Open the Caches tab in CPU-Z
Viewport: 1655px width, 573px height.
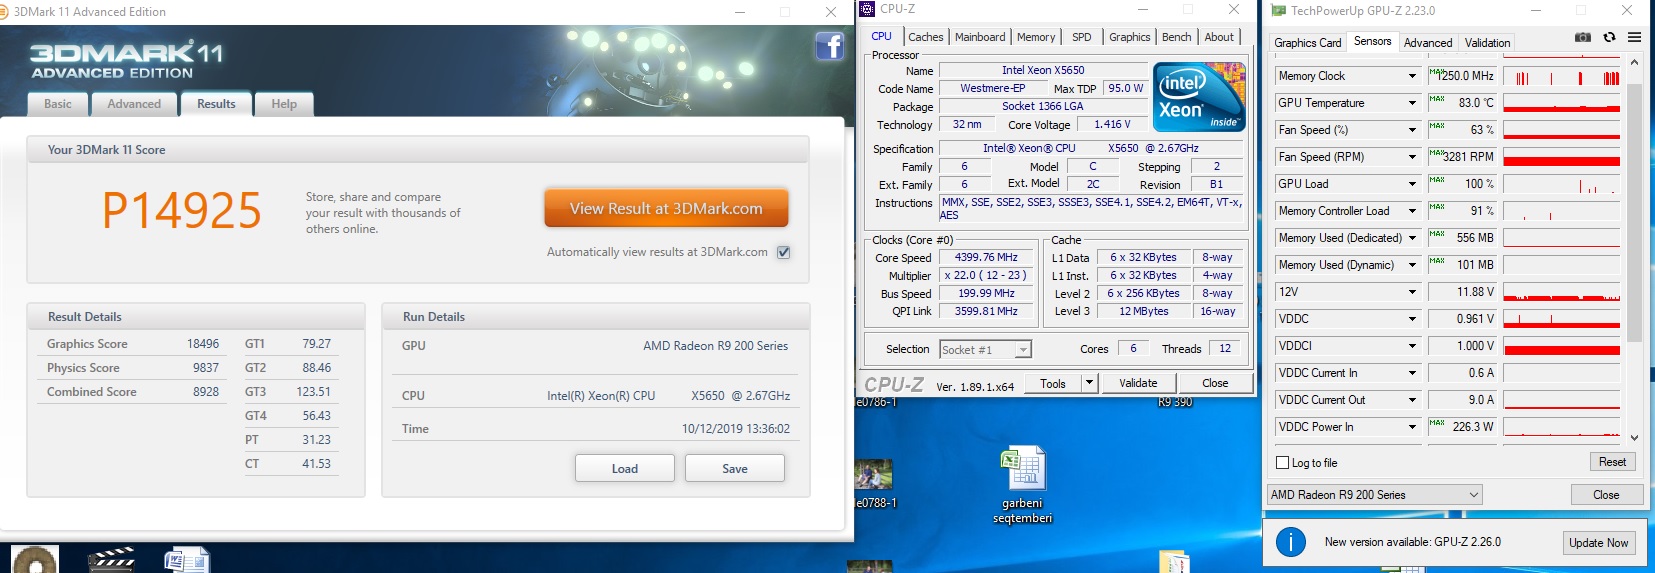(926, 37)
